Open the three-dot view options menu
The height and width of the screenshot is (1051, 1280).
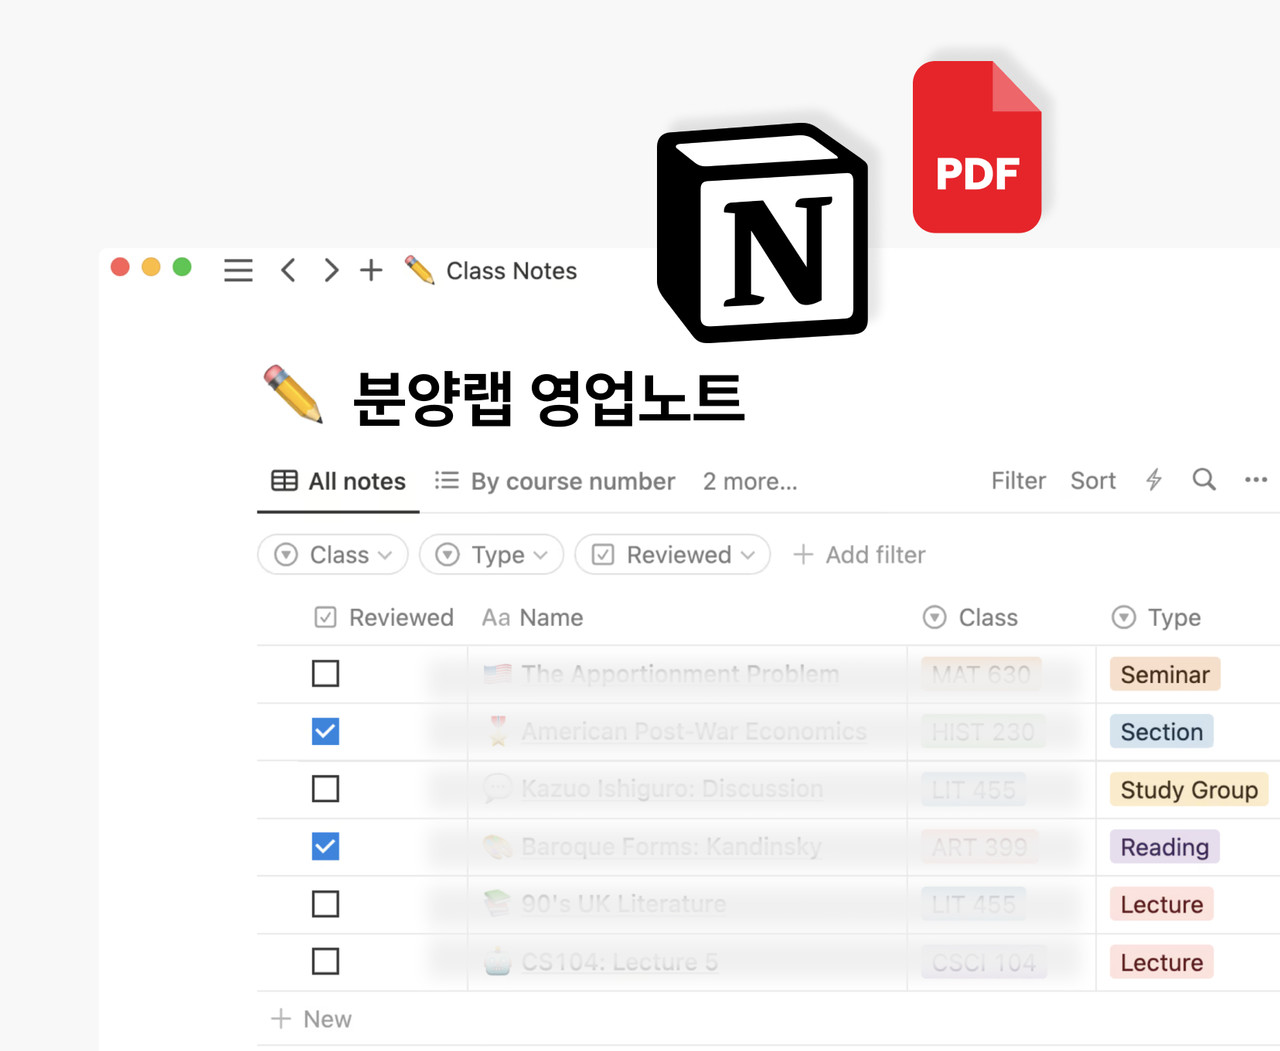[x=1256, y=480]
